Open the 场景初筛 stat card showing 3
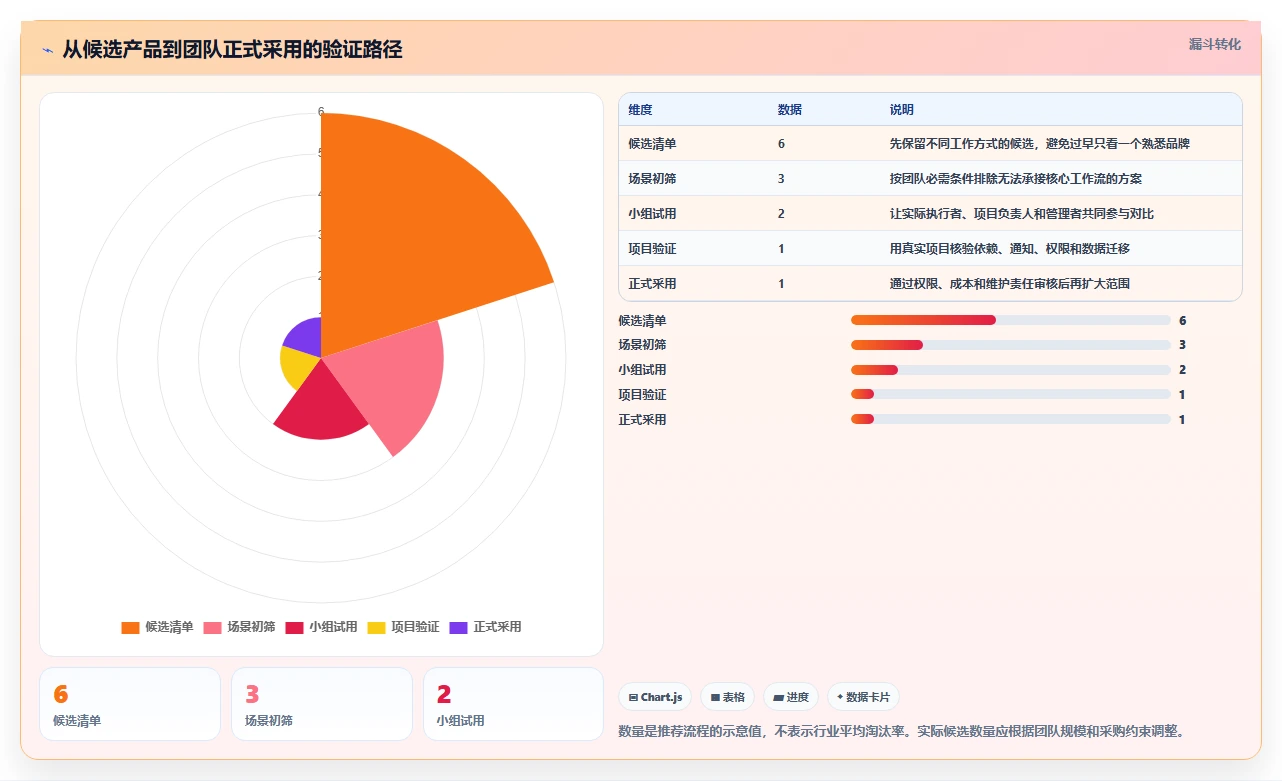 pyautogui.click(x=322, y=704)
